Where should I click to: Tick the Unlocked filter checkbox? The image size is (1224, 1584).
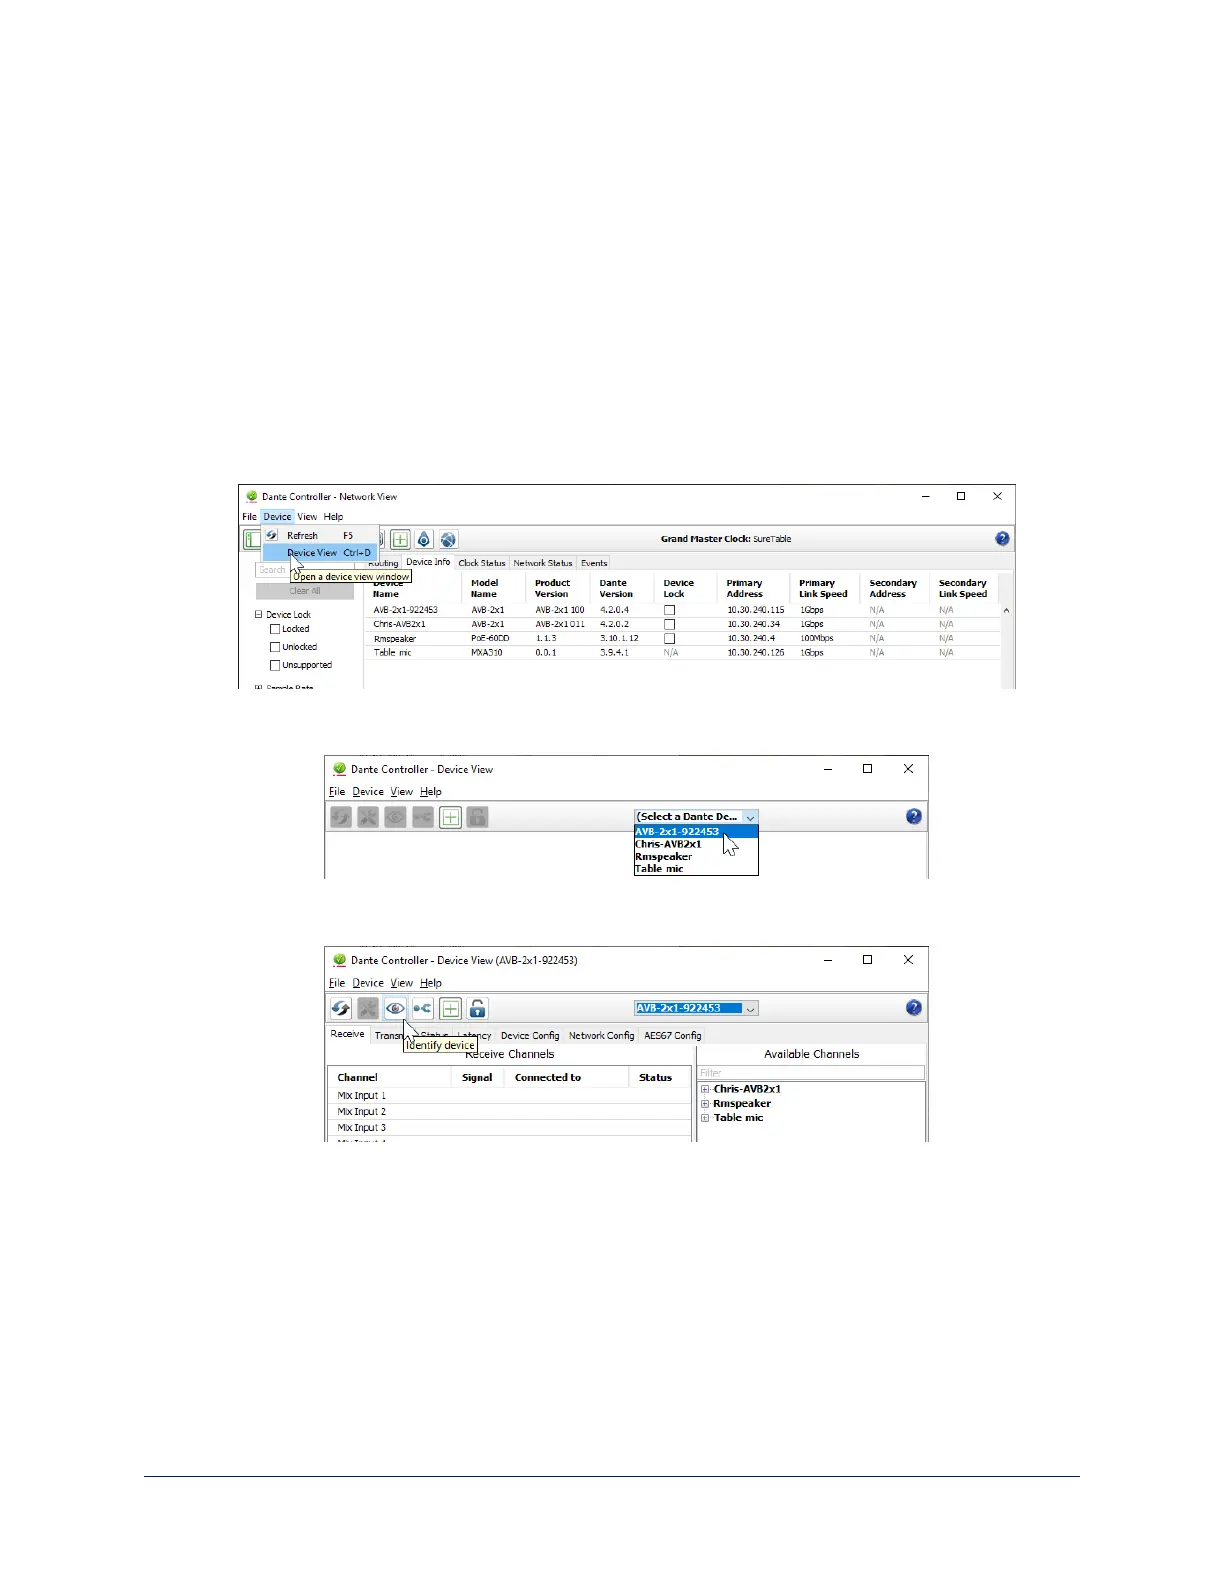pos(275,647)
